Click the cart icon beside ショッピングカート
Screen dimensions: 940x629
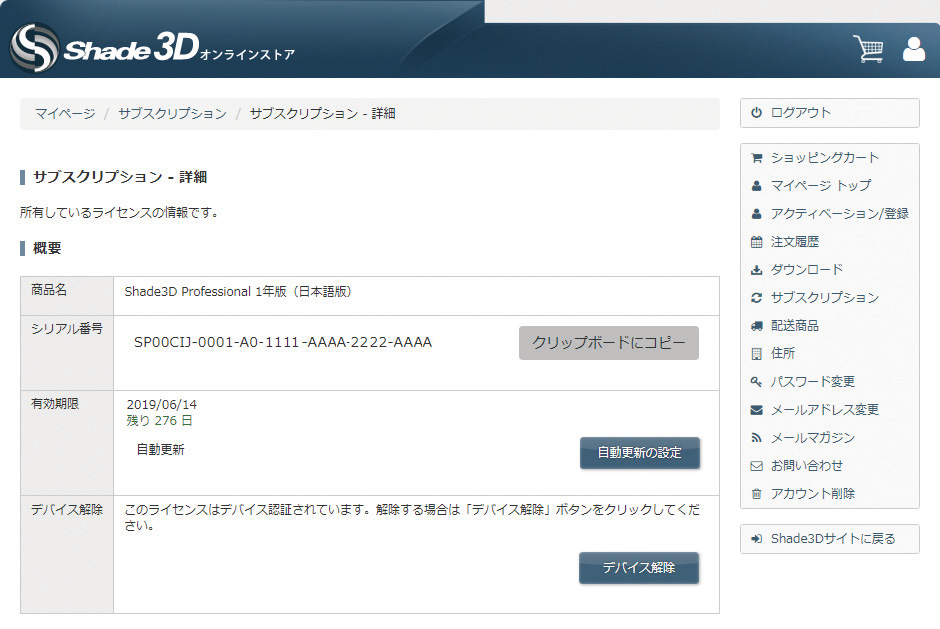757,158
